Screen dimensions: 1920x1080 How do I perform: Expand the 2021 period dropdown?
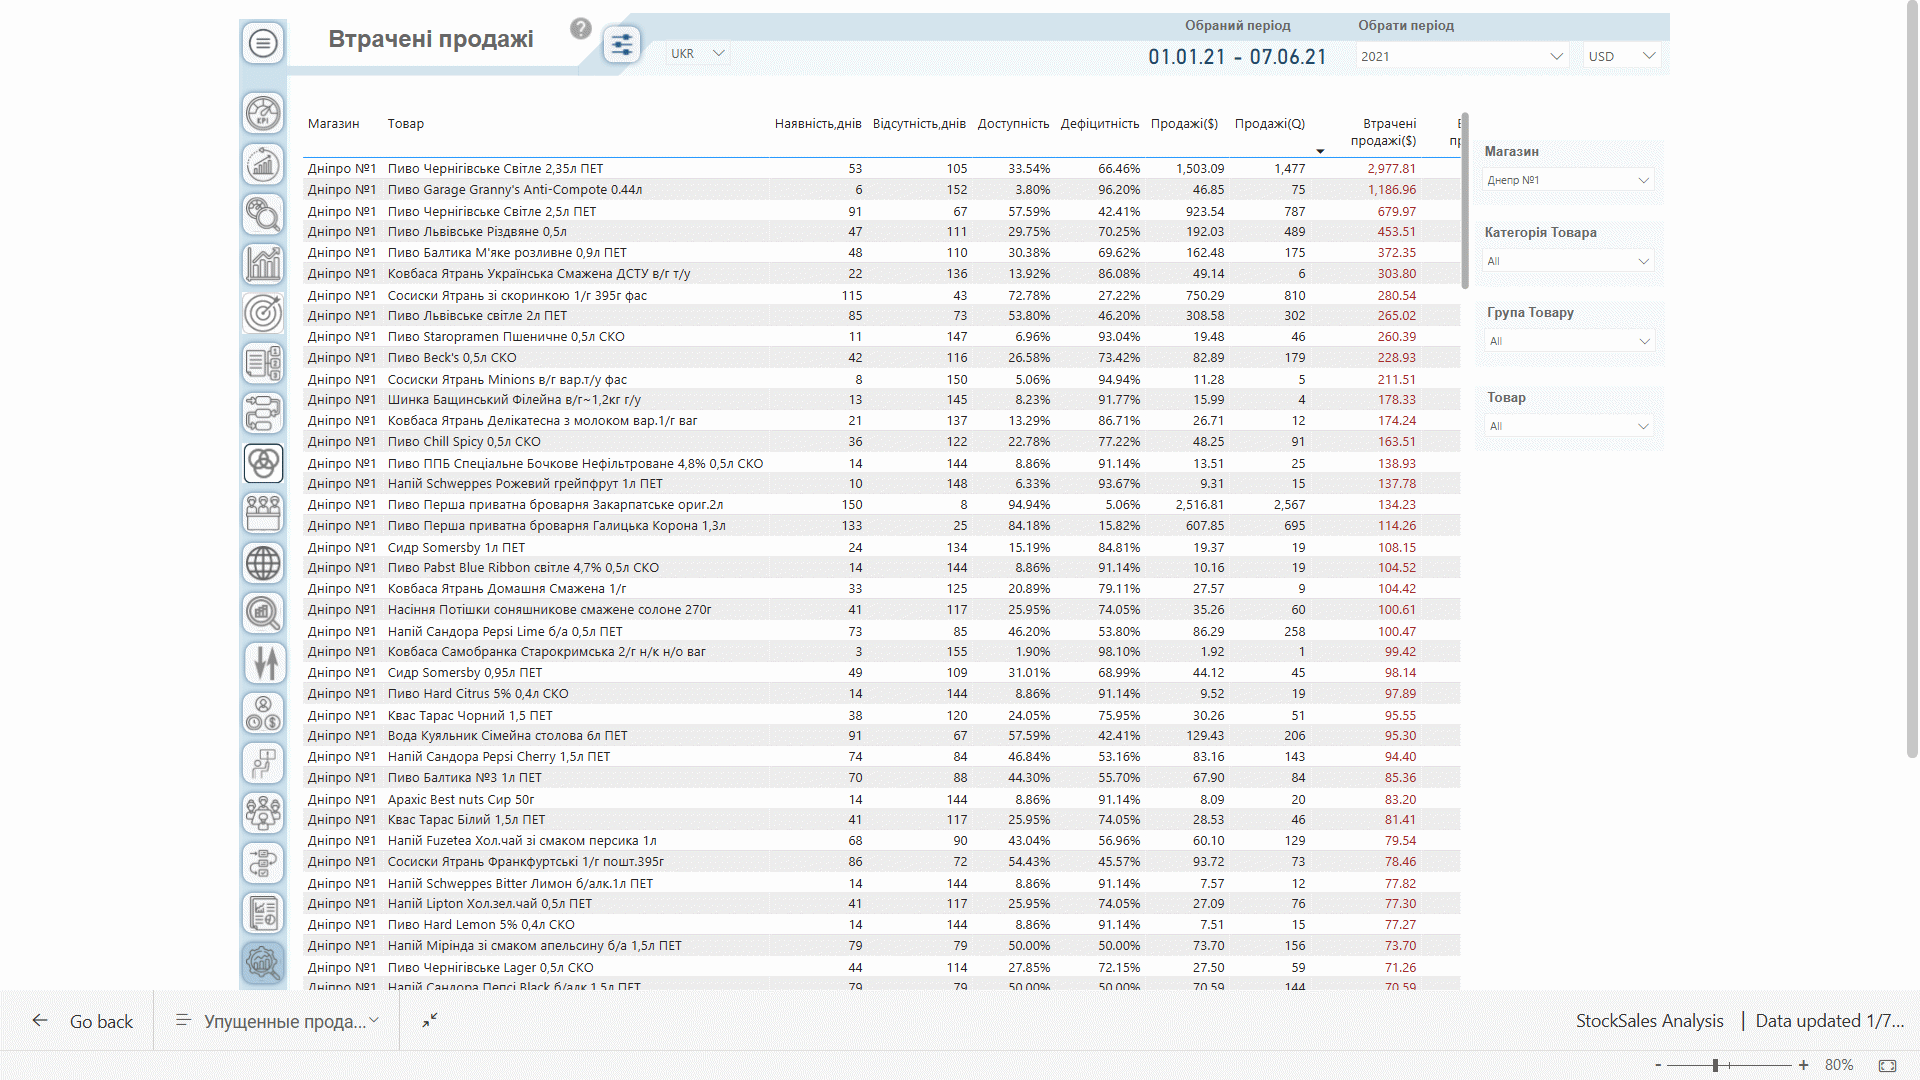[x=1461, y=56]
